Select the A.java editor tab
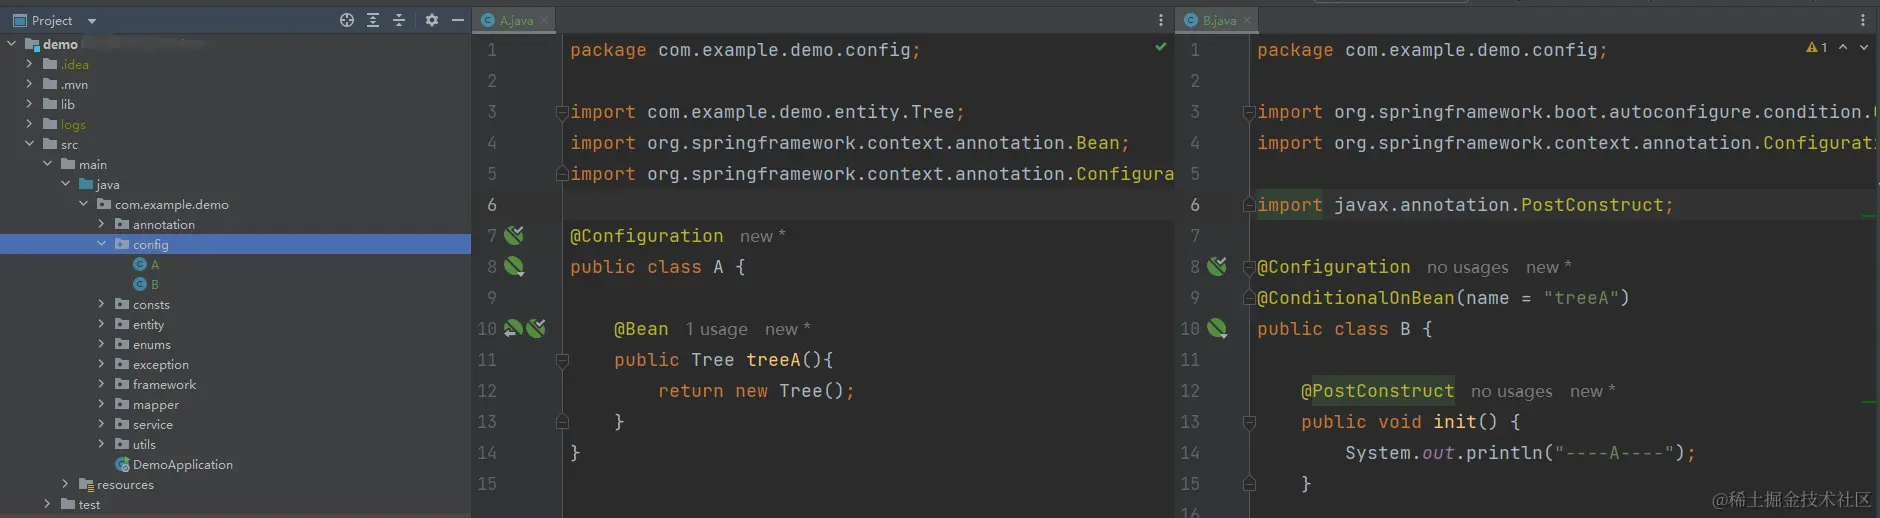Screen dimensions: 1880x518 (515, 20)
